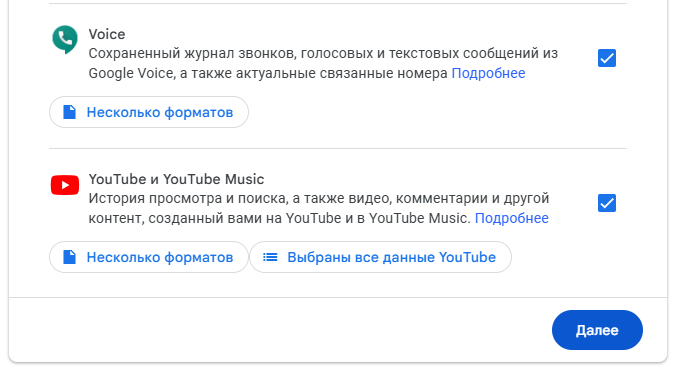Click the empty footer area left of Далее

(x=279, y=330)
